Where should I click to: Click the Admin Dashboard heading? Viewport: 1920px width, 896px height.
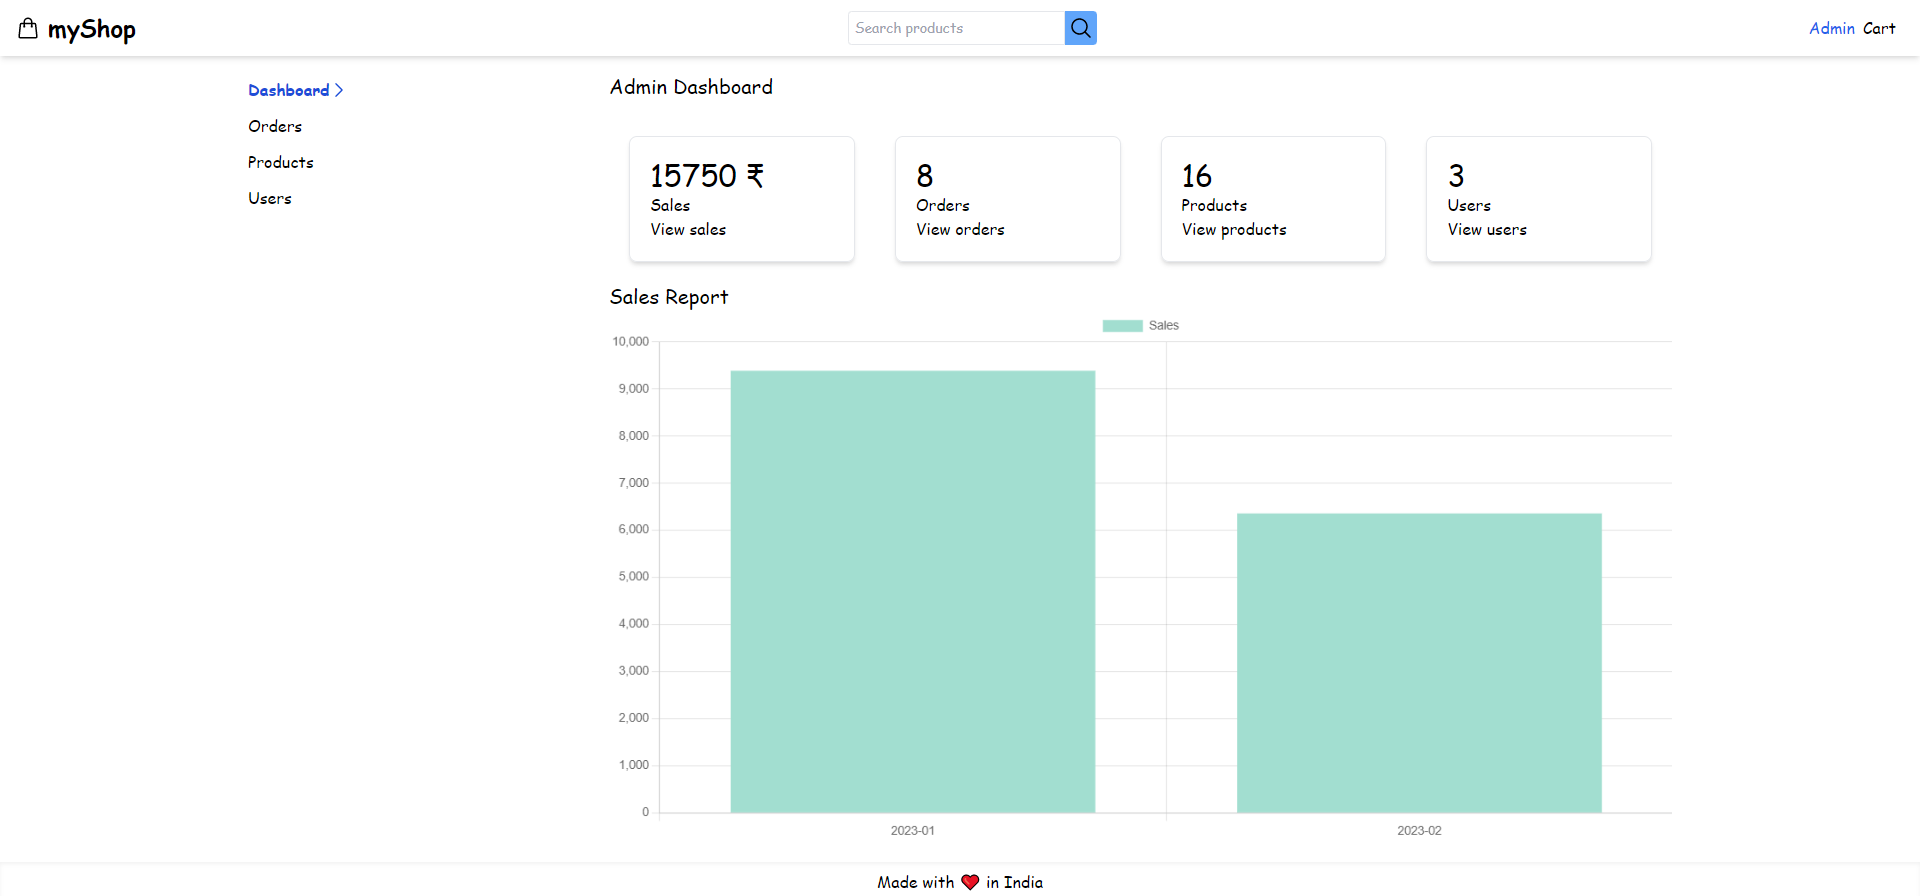coord(691,87)
